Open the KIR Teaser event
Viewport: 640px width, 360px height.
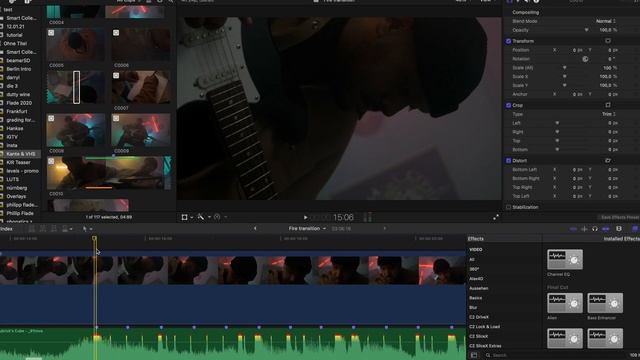click(x=18, y=162)
